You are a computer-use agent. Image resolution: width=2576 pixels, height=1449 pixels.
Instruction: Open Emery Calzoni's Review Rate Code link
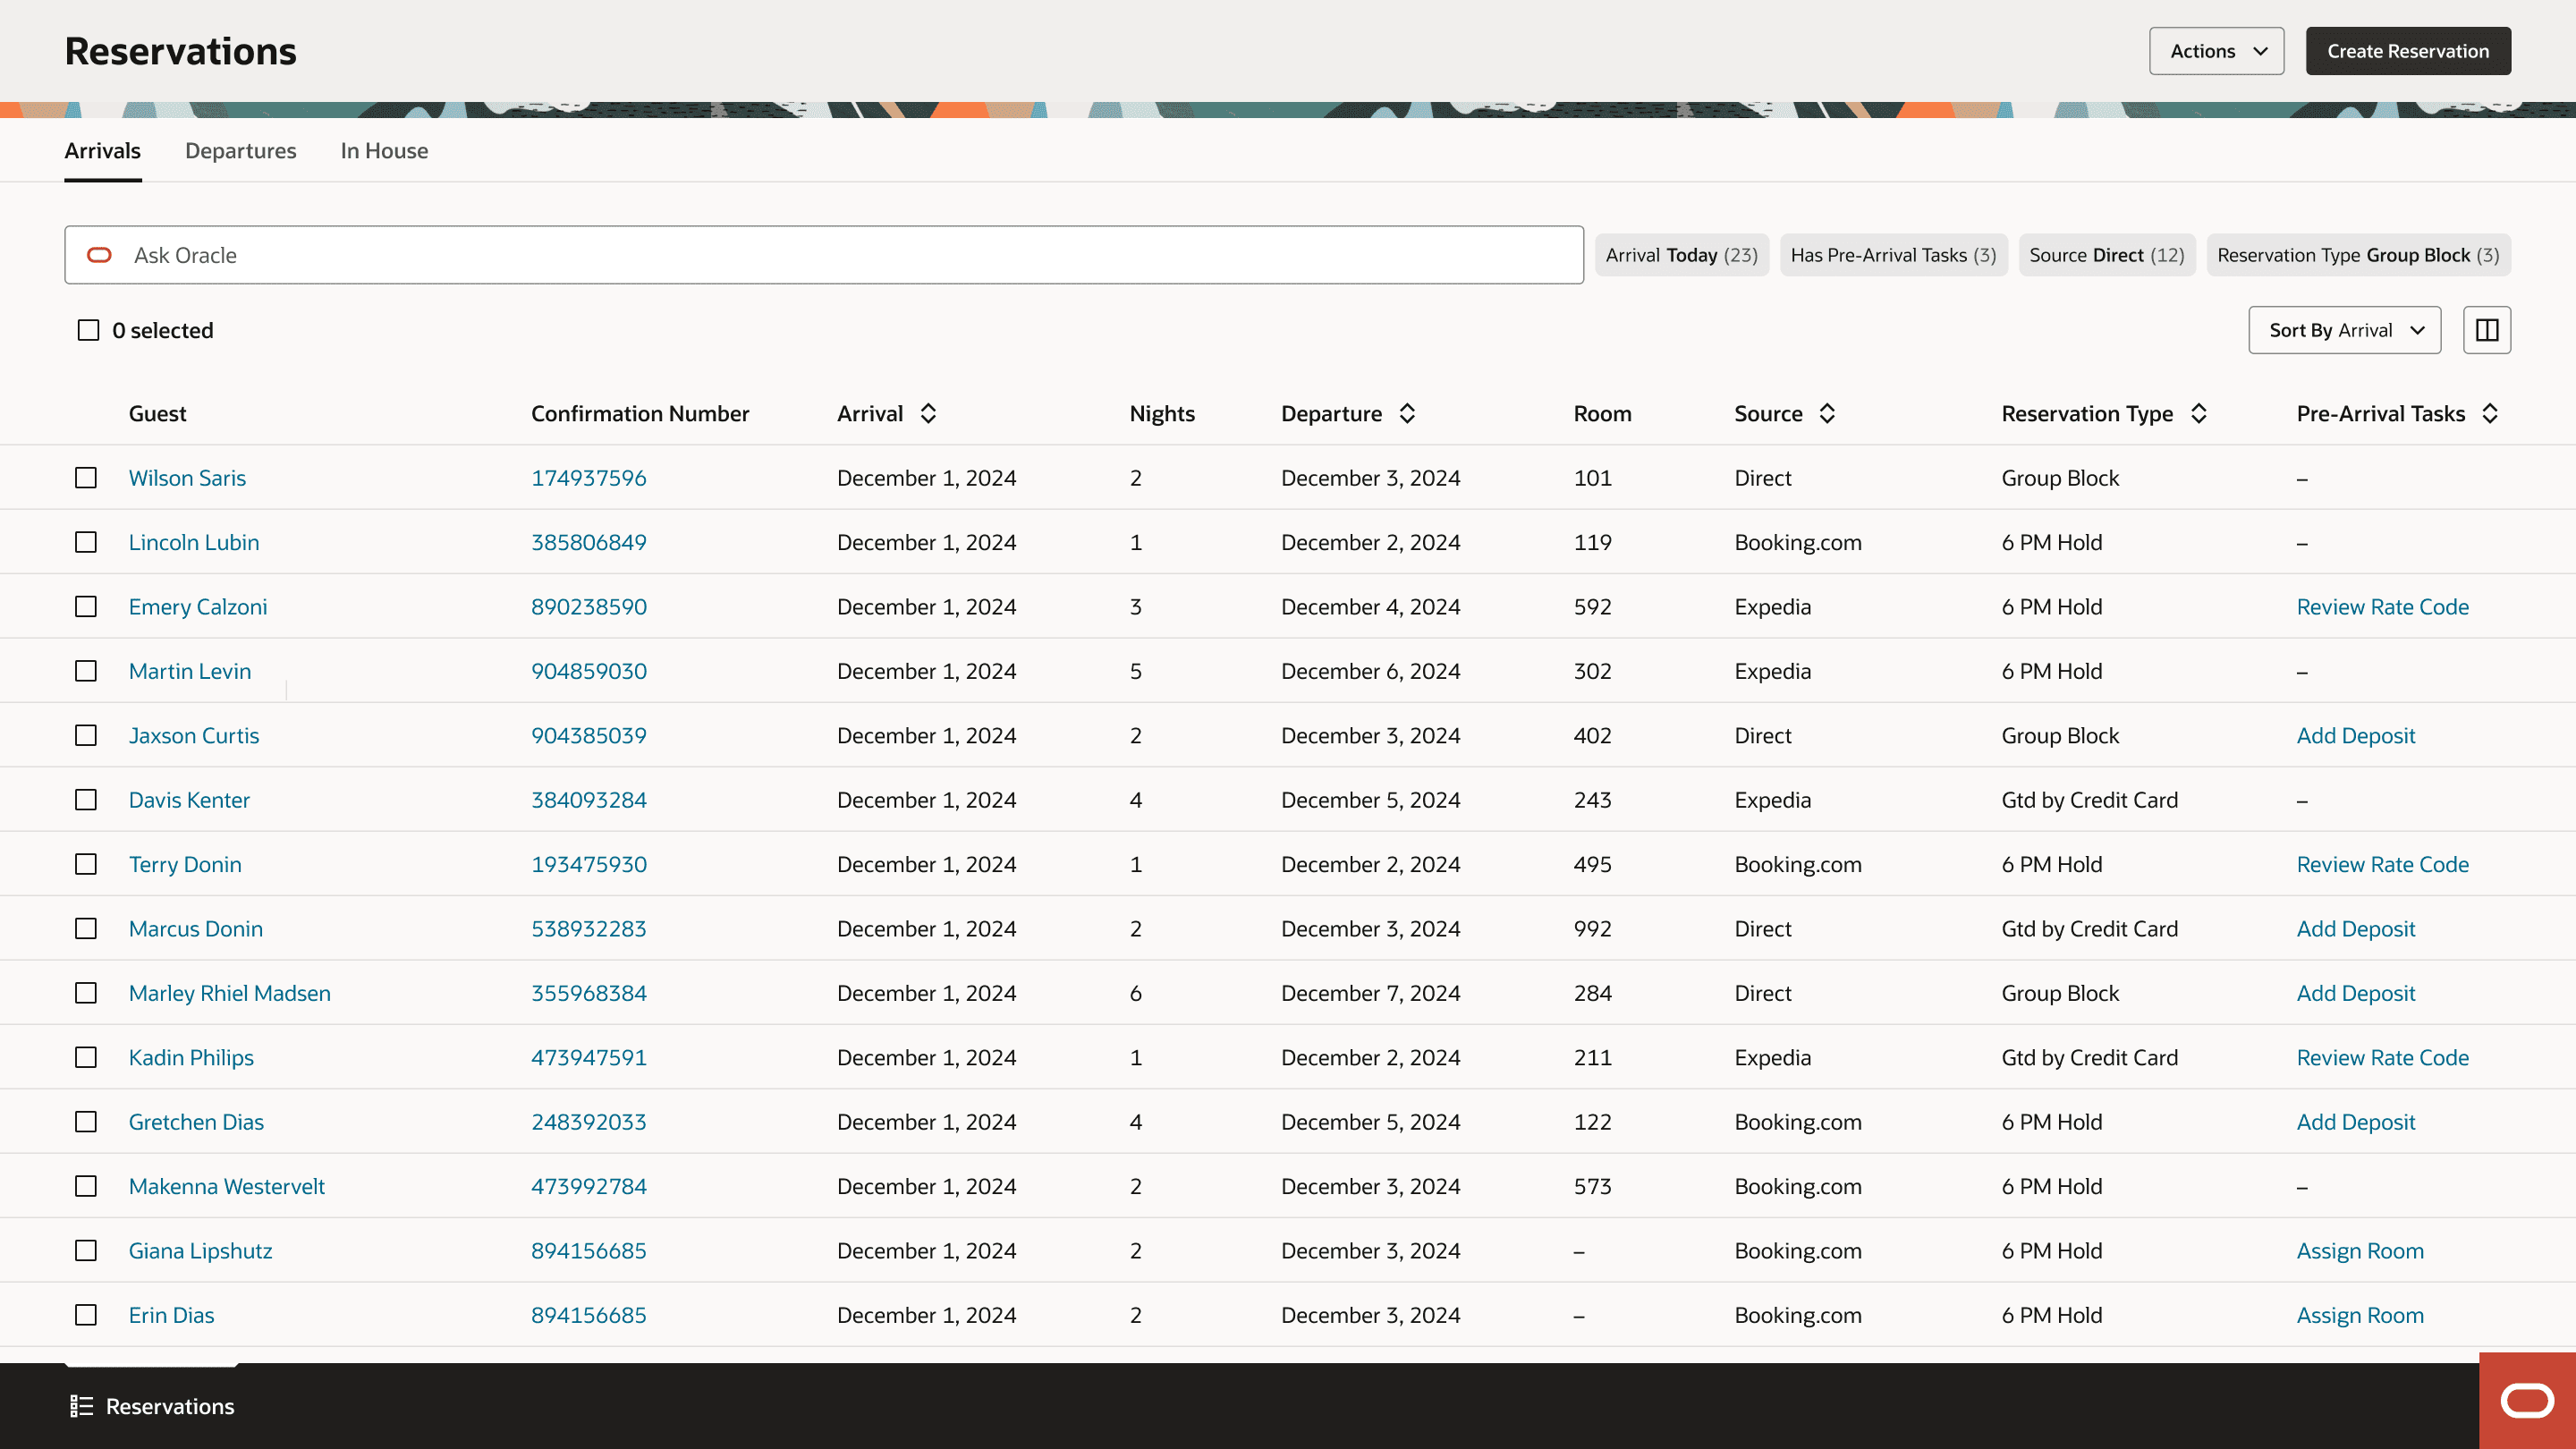click(x=2382, y=607)
